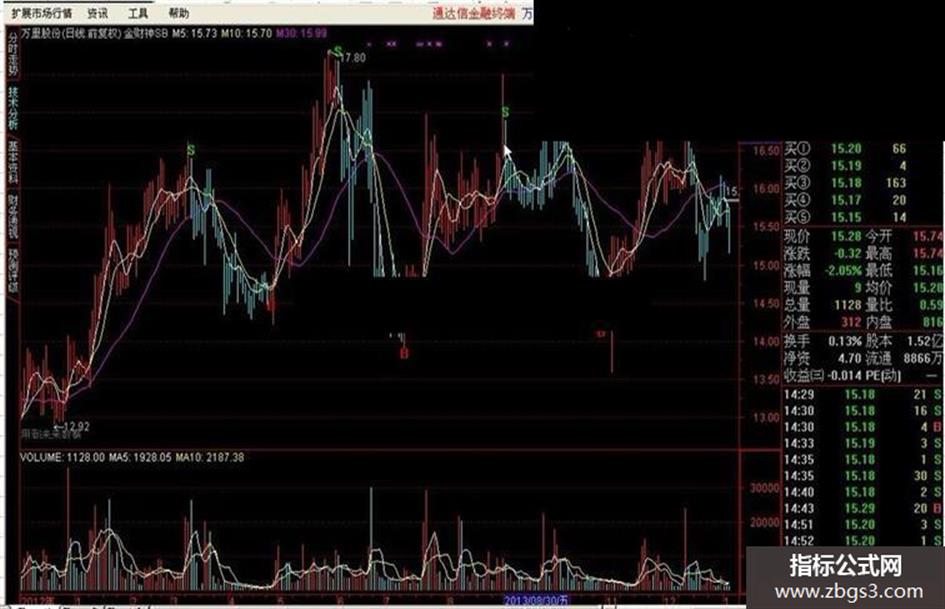Open the 帮助 menu
This screenshot has width=945, height=609.
click(178, 13)
